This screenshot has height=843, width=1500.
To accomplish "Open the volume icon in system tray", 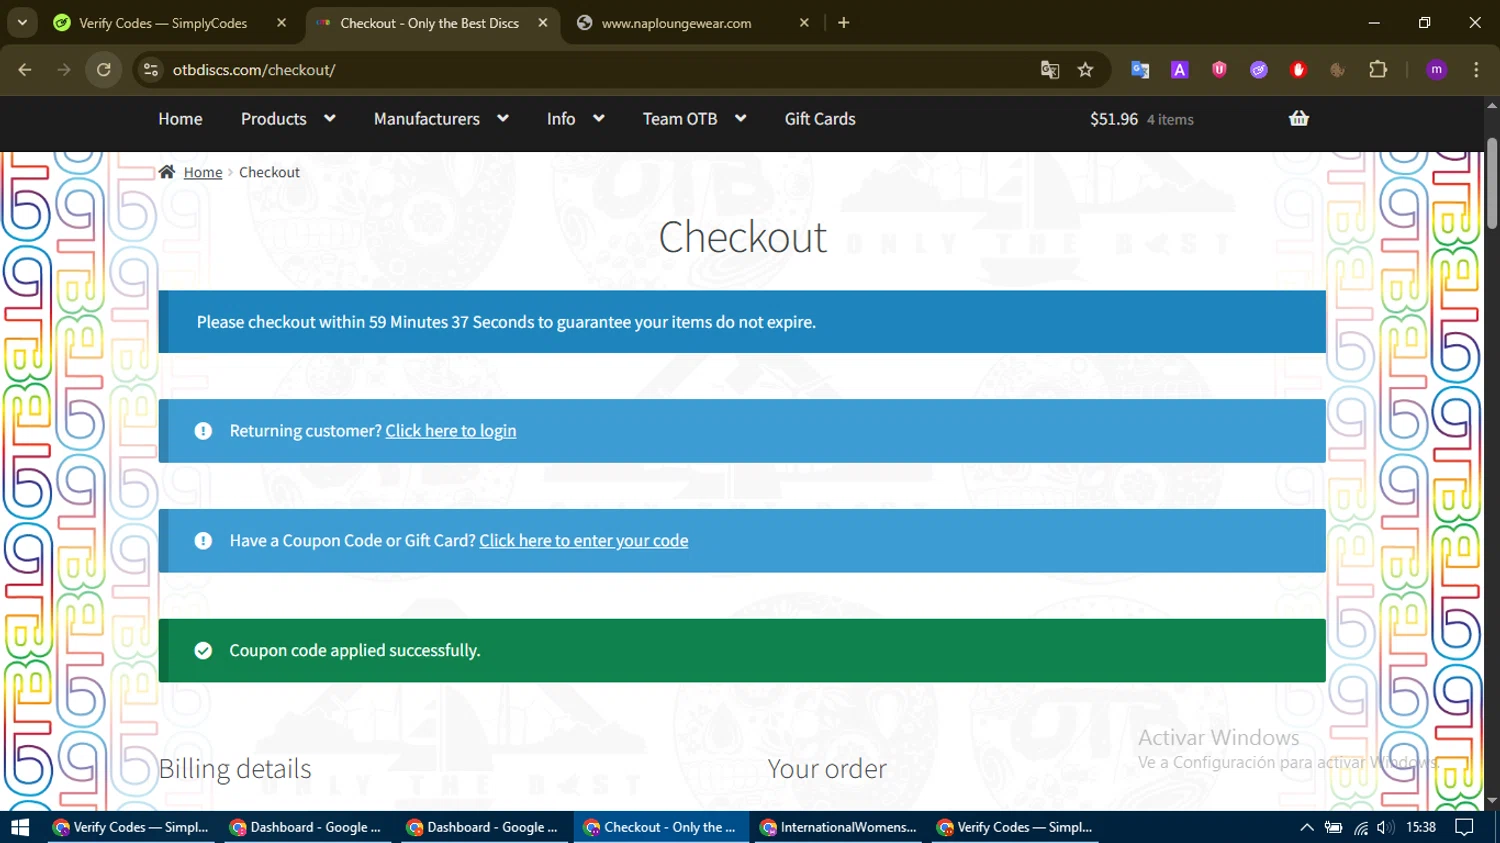I will [x=1385, y=827].
